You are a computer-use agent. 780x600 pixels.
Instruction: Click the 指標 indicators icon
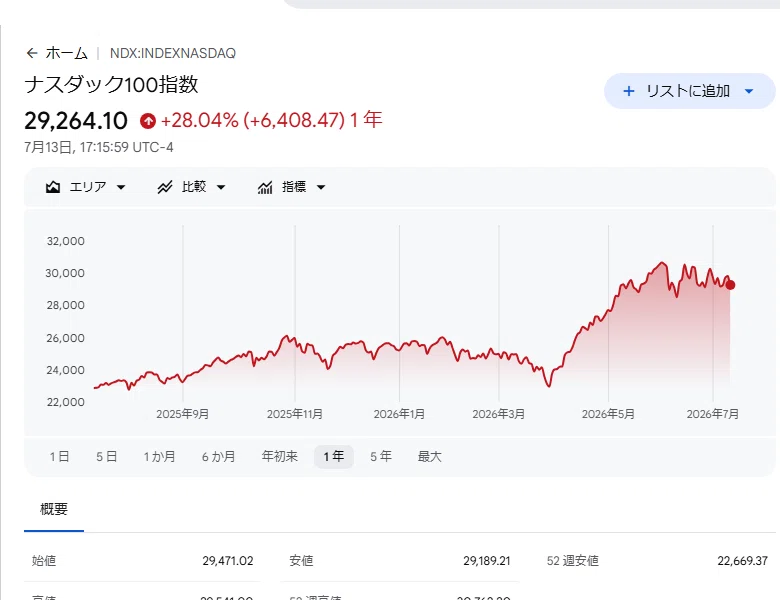(265, 187)
